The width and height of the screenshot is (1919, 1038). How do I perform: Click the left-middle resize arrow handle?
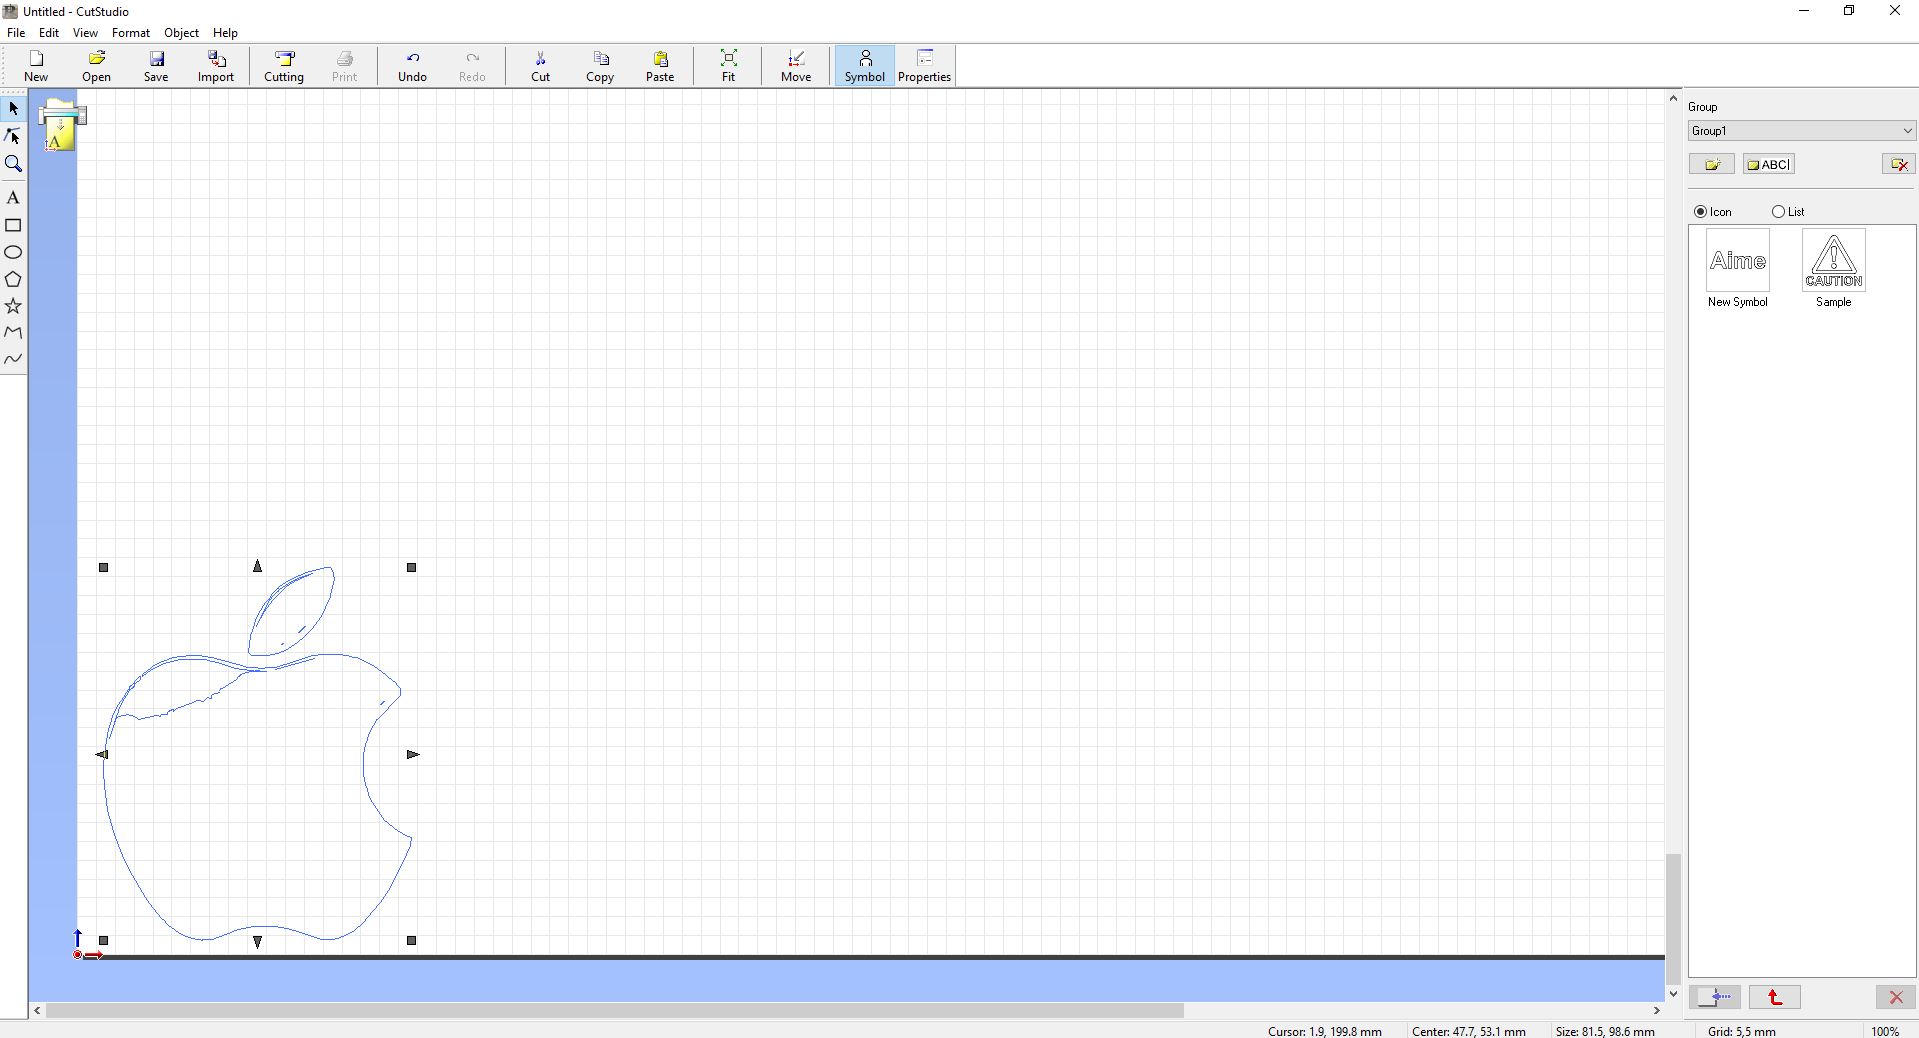click(102, 754)
